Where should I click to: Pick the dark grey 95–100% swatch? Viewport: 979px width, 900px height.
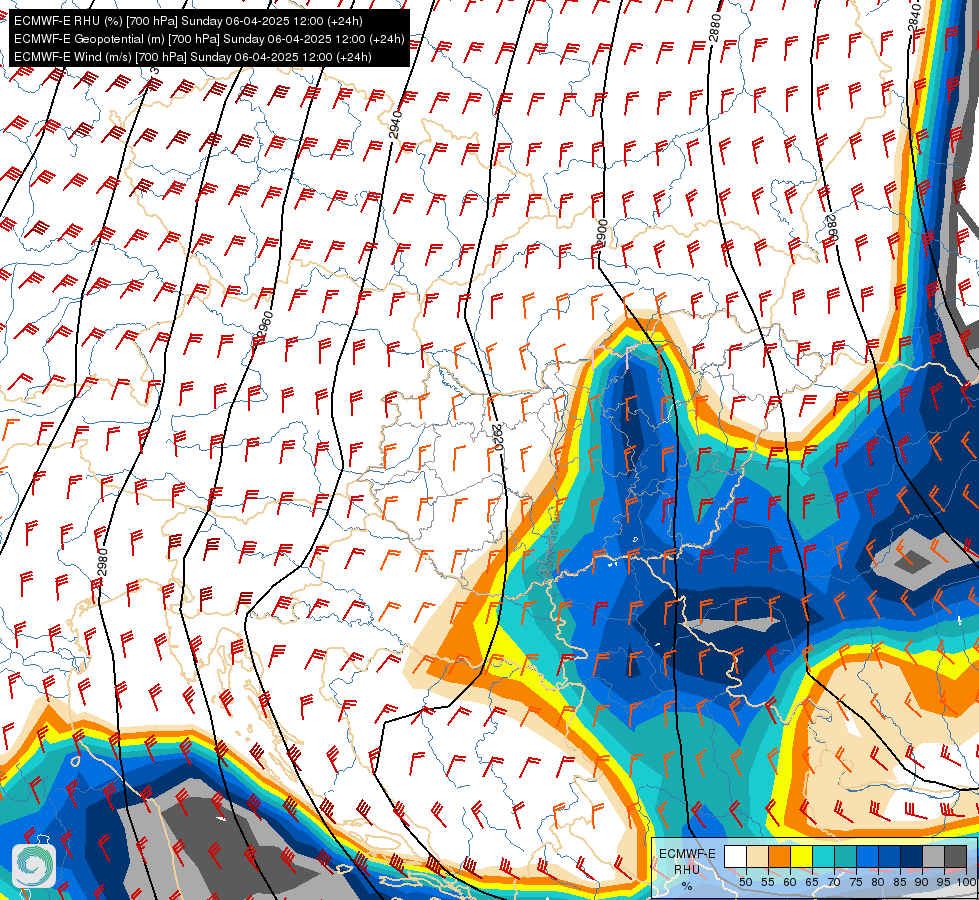[956, 856]
